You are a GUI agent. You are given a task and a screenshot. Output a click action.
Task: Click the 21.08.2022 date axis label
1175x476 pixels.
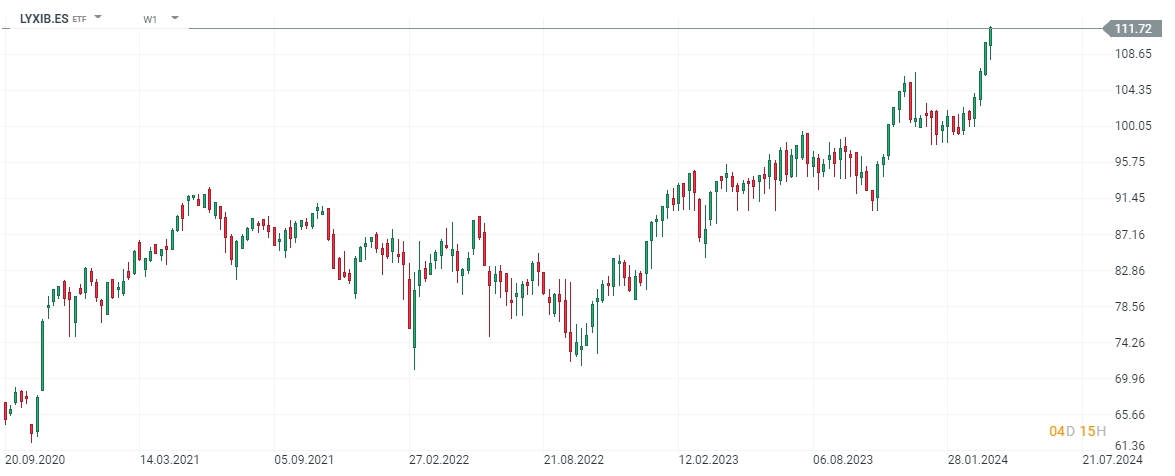574,460
